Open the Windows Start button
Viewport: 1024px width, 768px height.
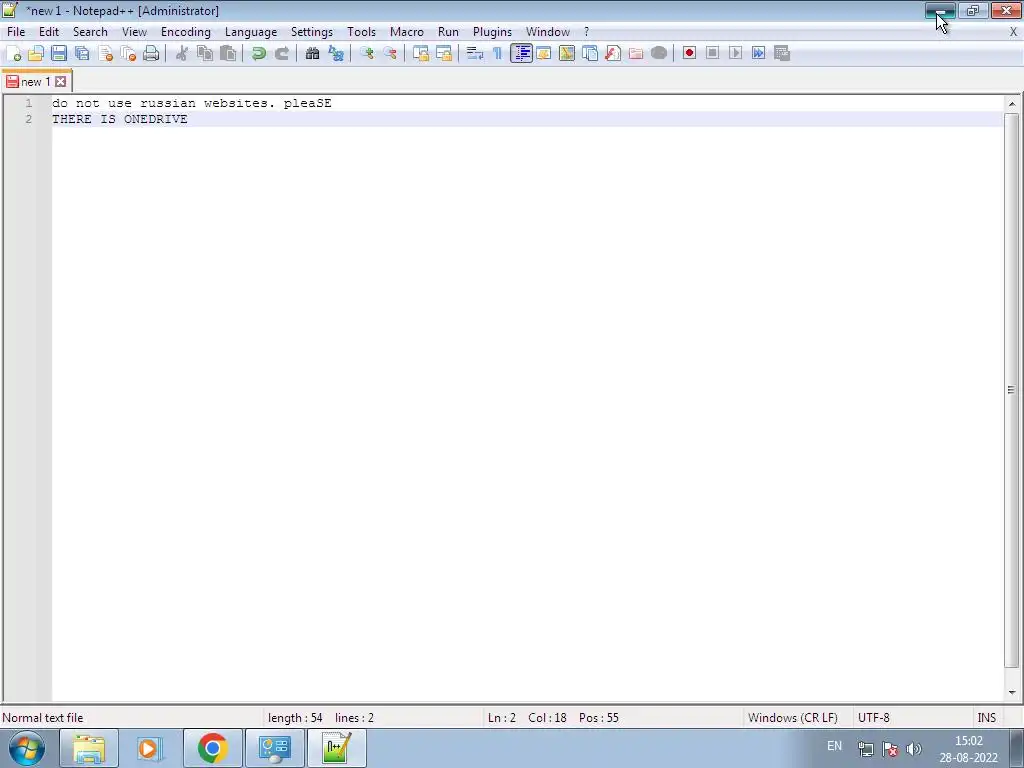click(x=27, y=748)
